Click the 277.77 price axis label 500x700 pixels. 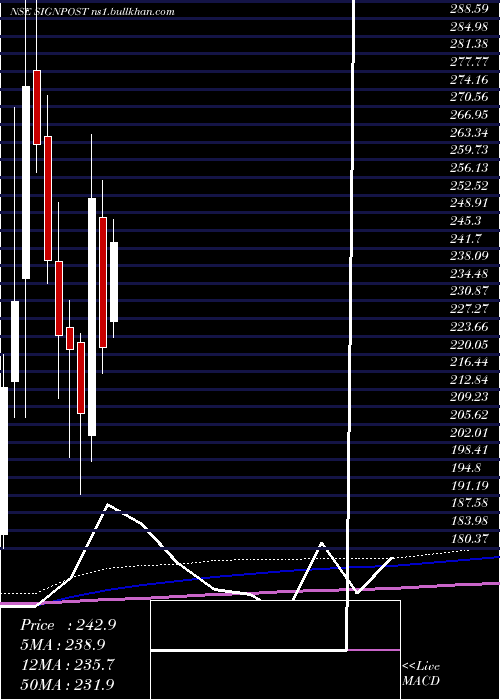pos(469,62)
